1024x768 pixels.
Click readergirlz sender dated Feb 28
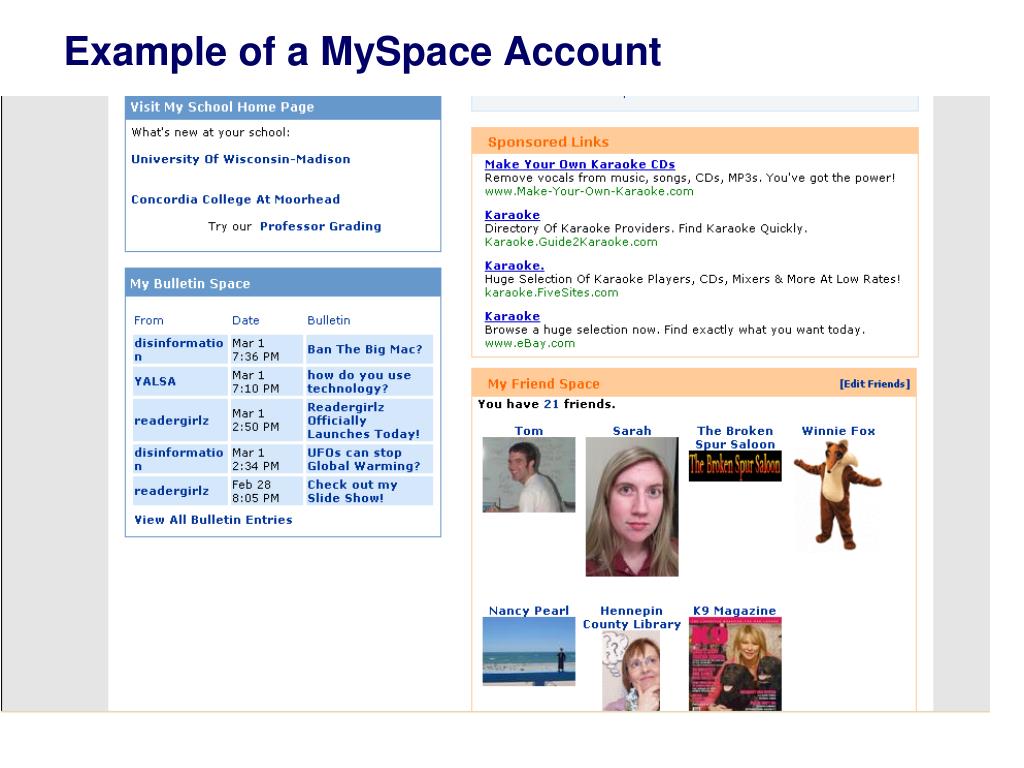171,491
